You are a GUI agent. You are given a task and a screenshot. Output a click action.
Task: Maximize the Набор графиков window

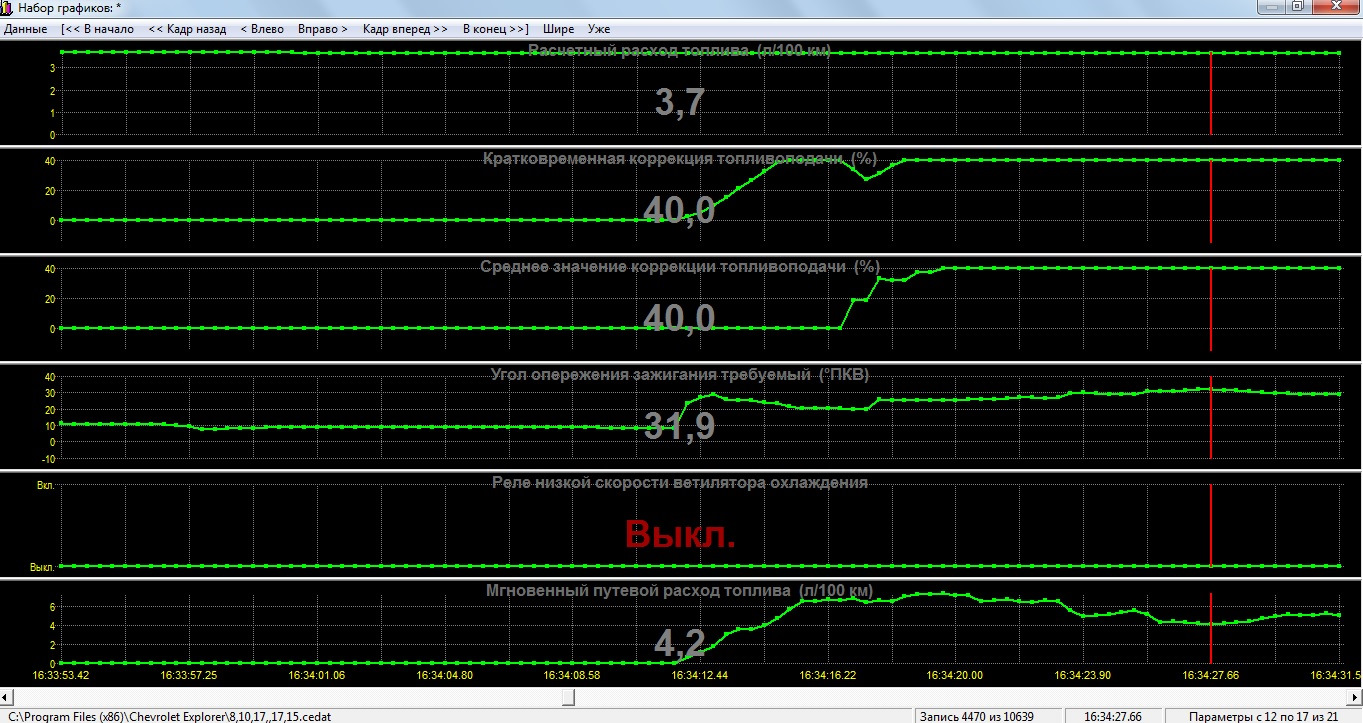[x=1296, y=7]
